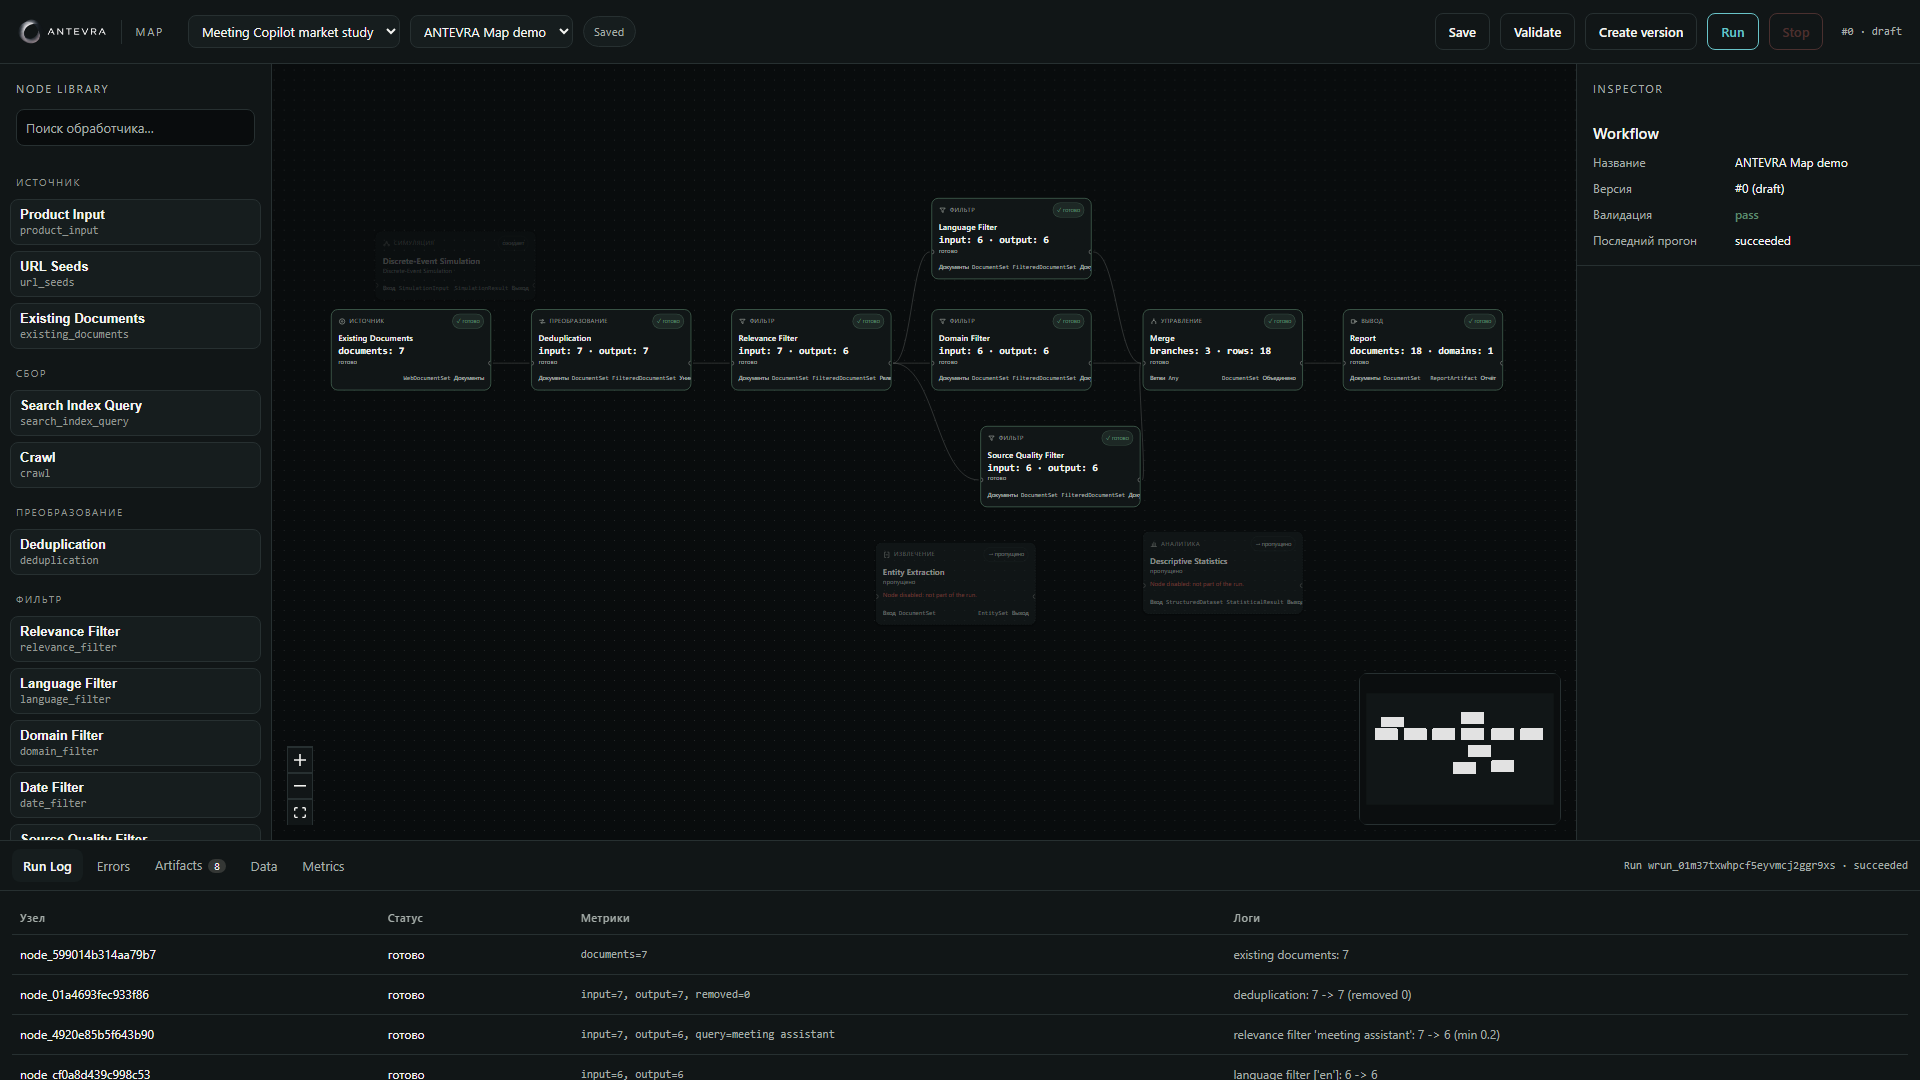Select URL Seeds in node library
Screen dimensions: 1920x1080
(135, 274)
